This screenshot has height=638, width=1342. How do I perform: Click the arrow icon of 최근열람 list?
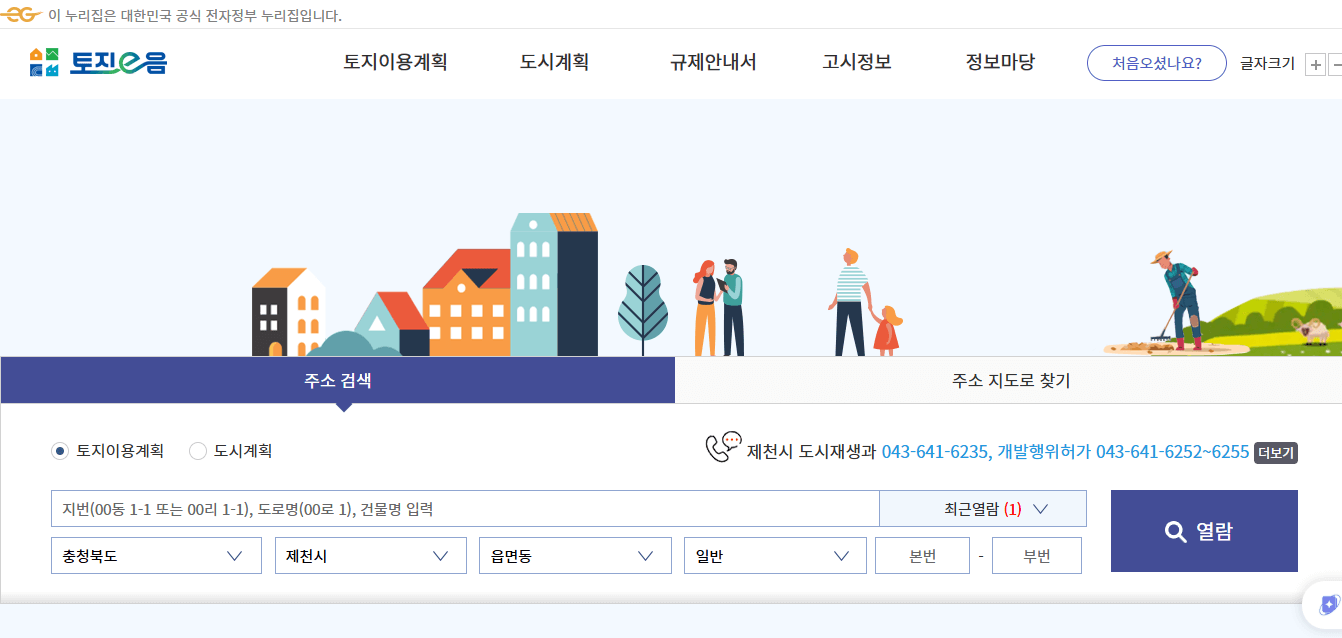click(1038, 508)
